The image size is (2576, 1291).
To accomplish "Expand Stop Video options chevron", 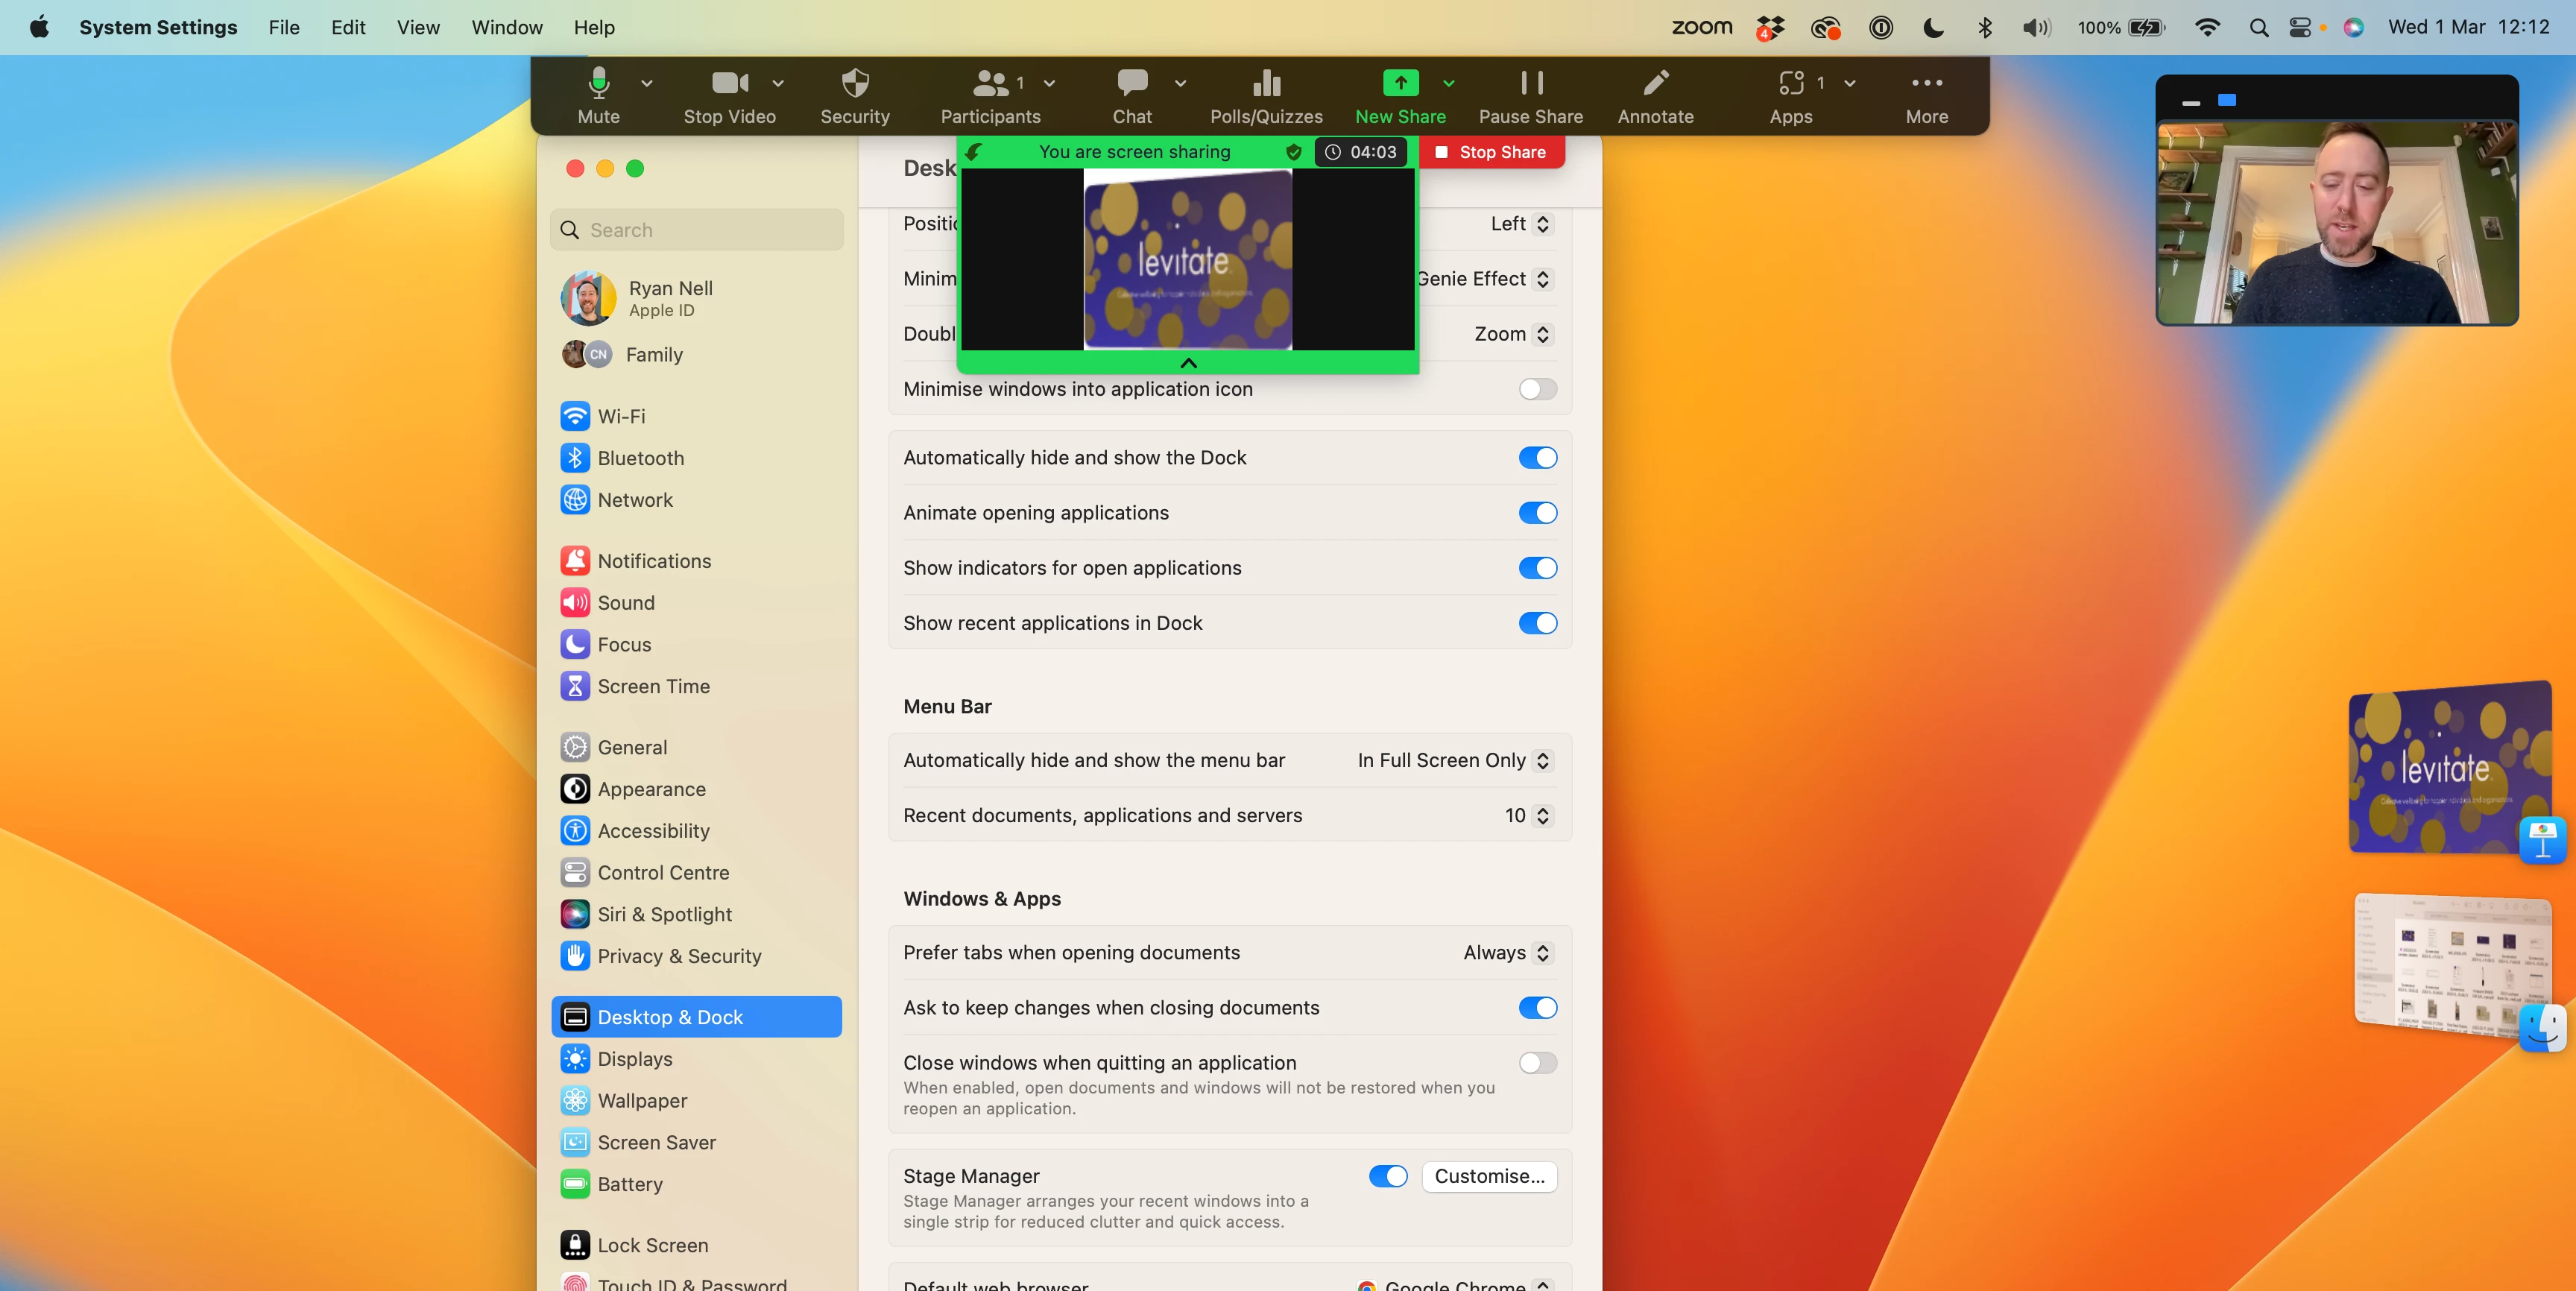I will [778, 84].
